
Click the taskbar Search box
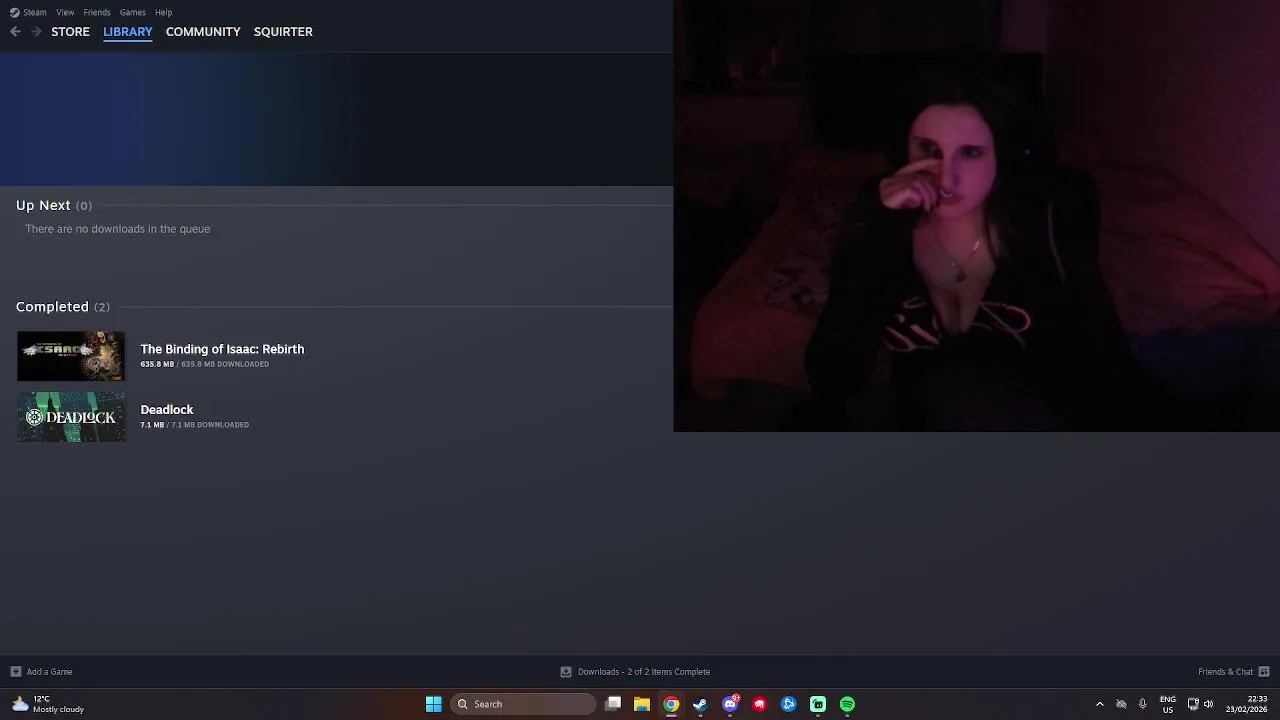pyautogui.click(x=523, y=704)
